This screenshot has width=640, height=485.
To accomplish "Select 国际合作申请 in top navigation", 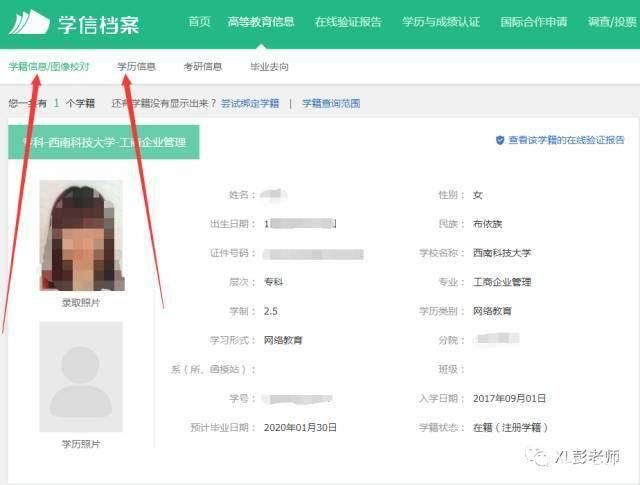I will click(x=534, y=22).
